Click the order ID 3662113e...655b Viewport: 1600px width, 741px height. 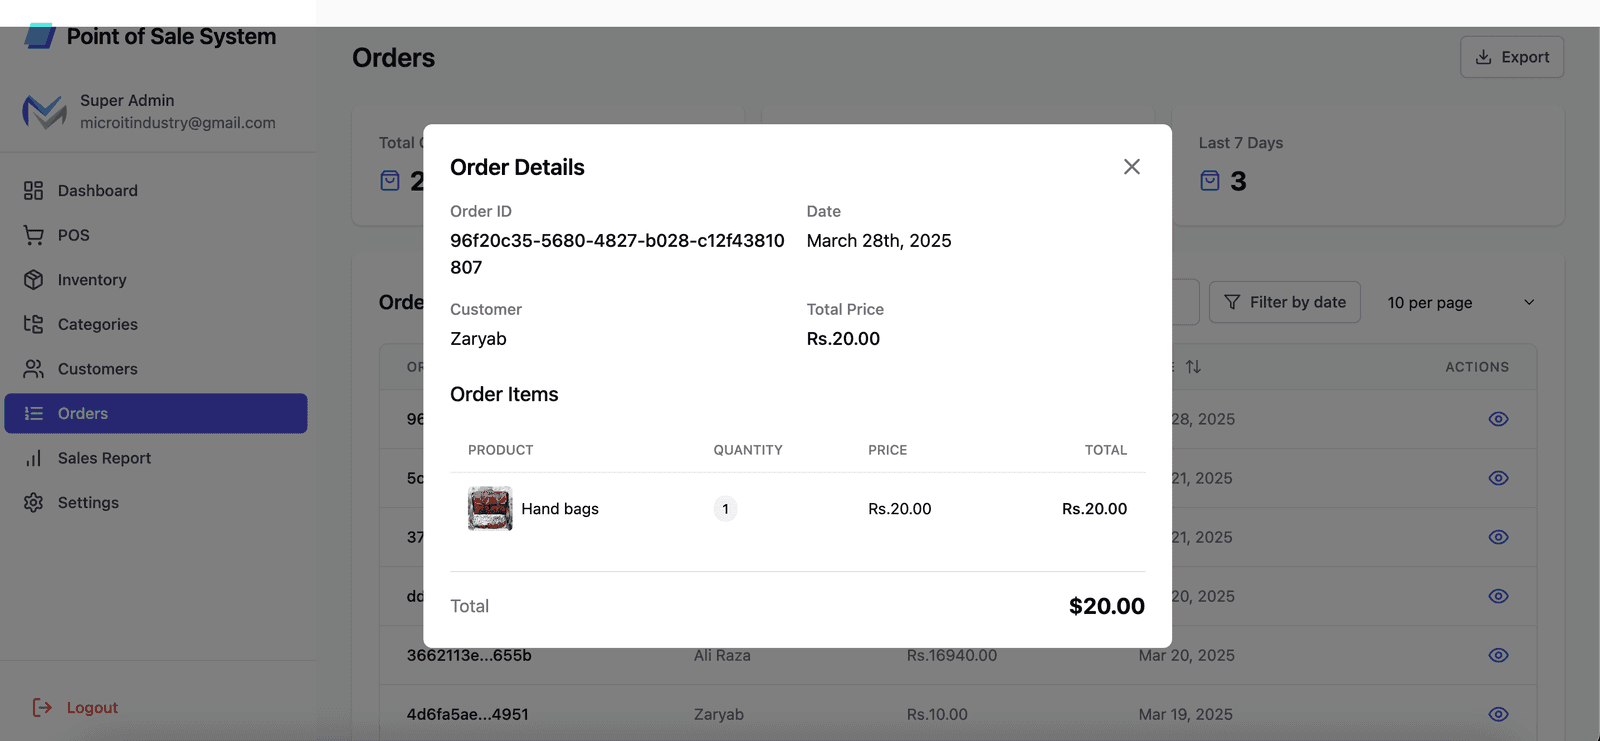[x=469, y=655]
